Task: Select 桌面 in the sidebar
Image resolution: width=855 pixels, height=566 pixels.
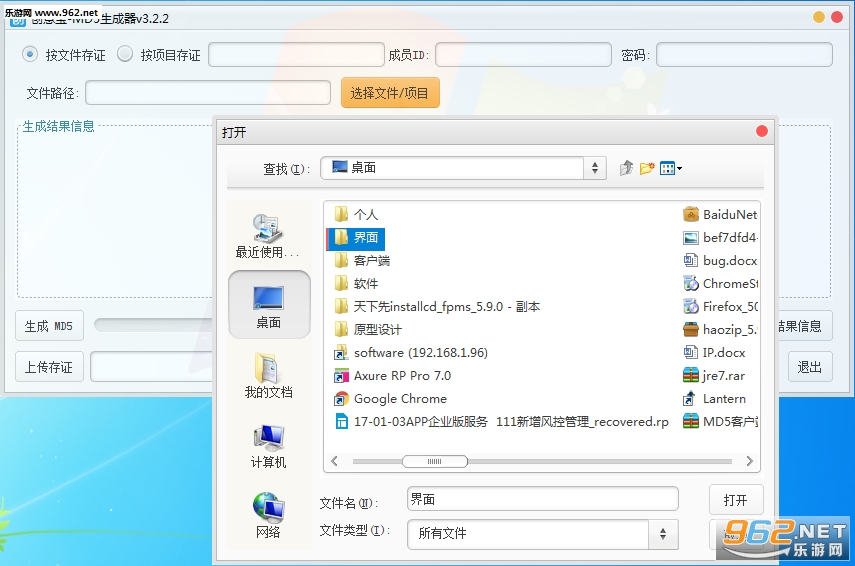Action: point(269,305)
